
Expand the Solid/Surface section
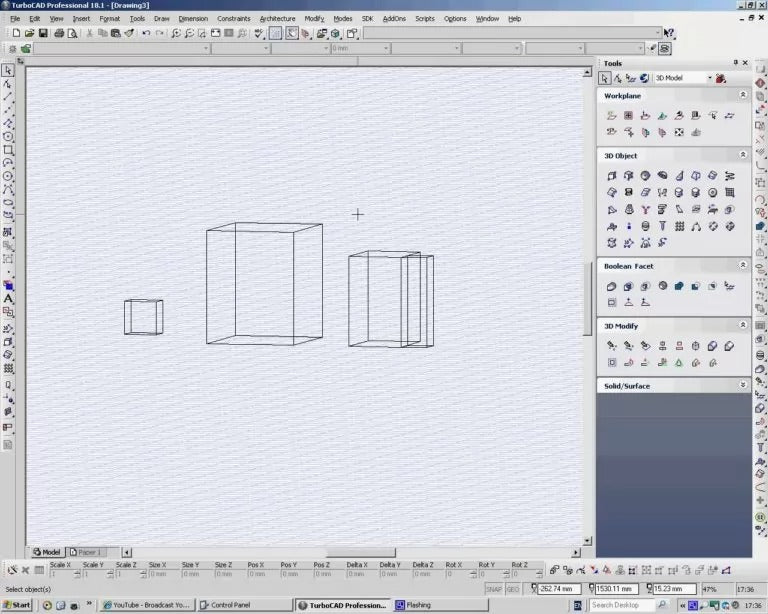742,385
